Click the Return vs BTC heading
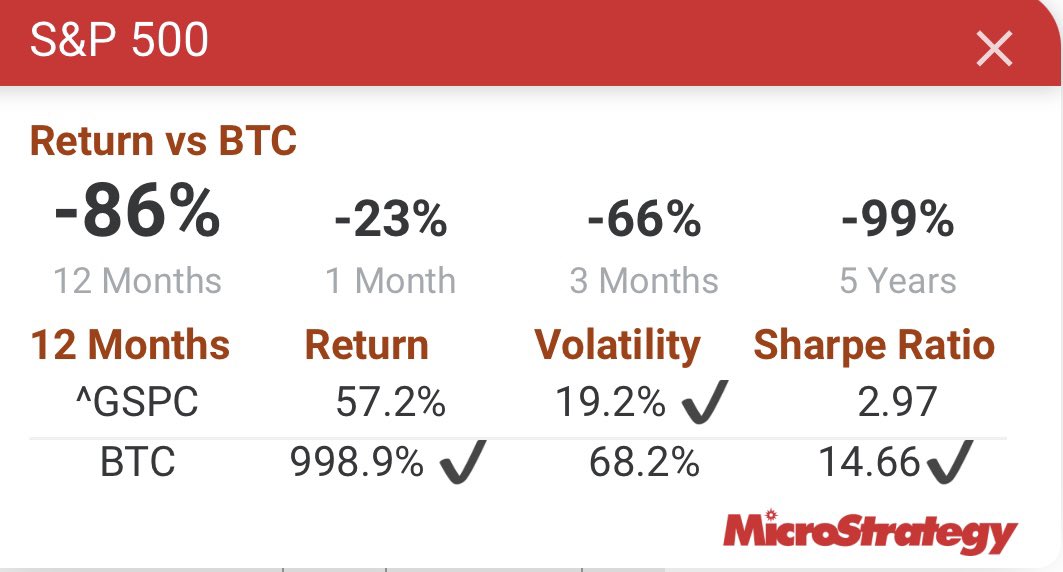The image size is (1063, 572). tap(163, 141)
